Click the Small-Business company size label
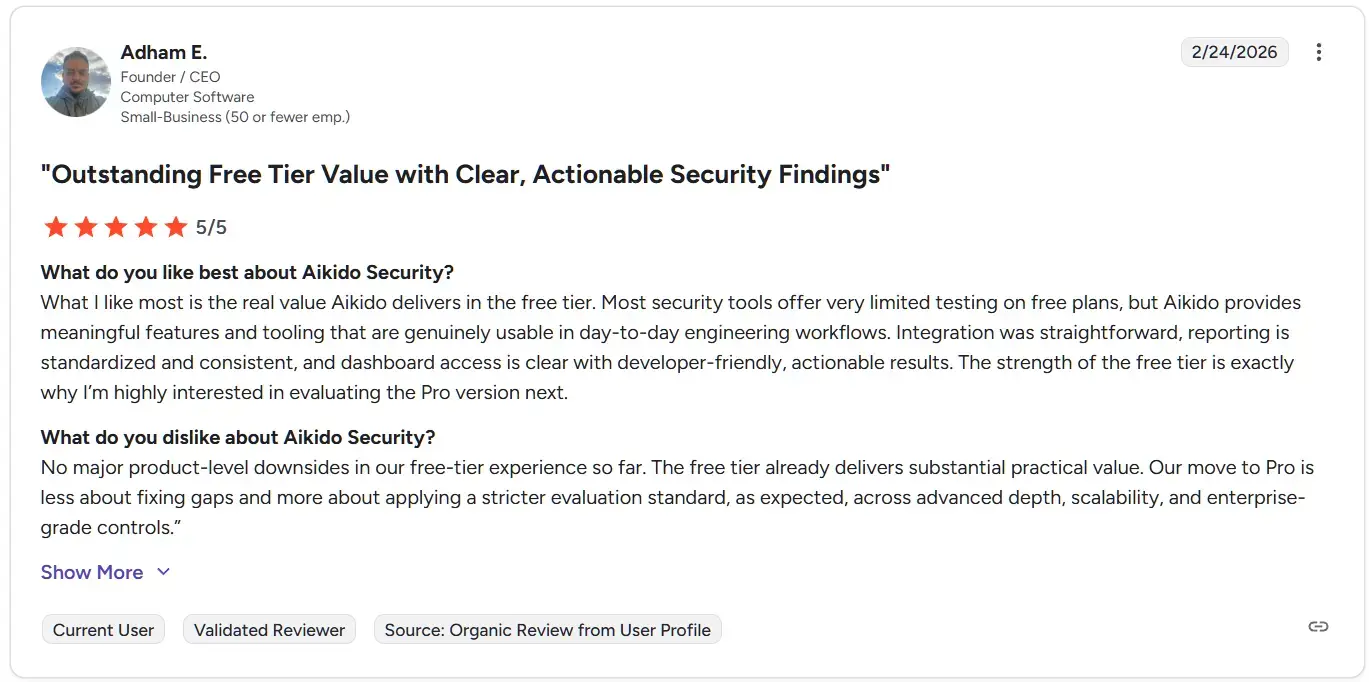 click(235, 117)
